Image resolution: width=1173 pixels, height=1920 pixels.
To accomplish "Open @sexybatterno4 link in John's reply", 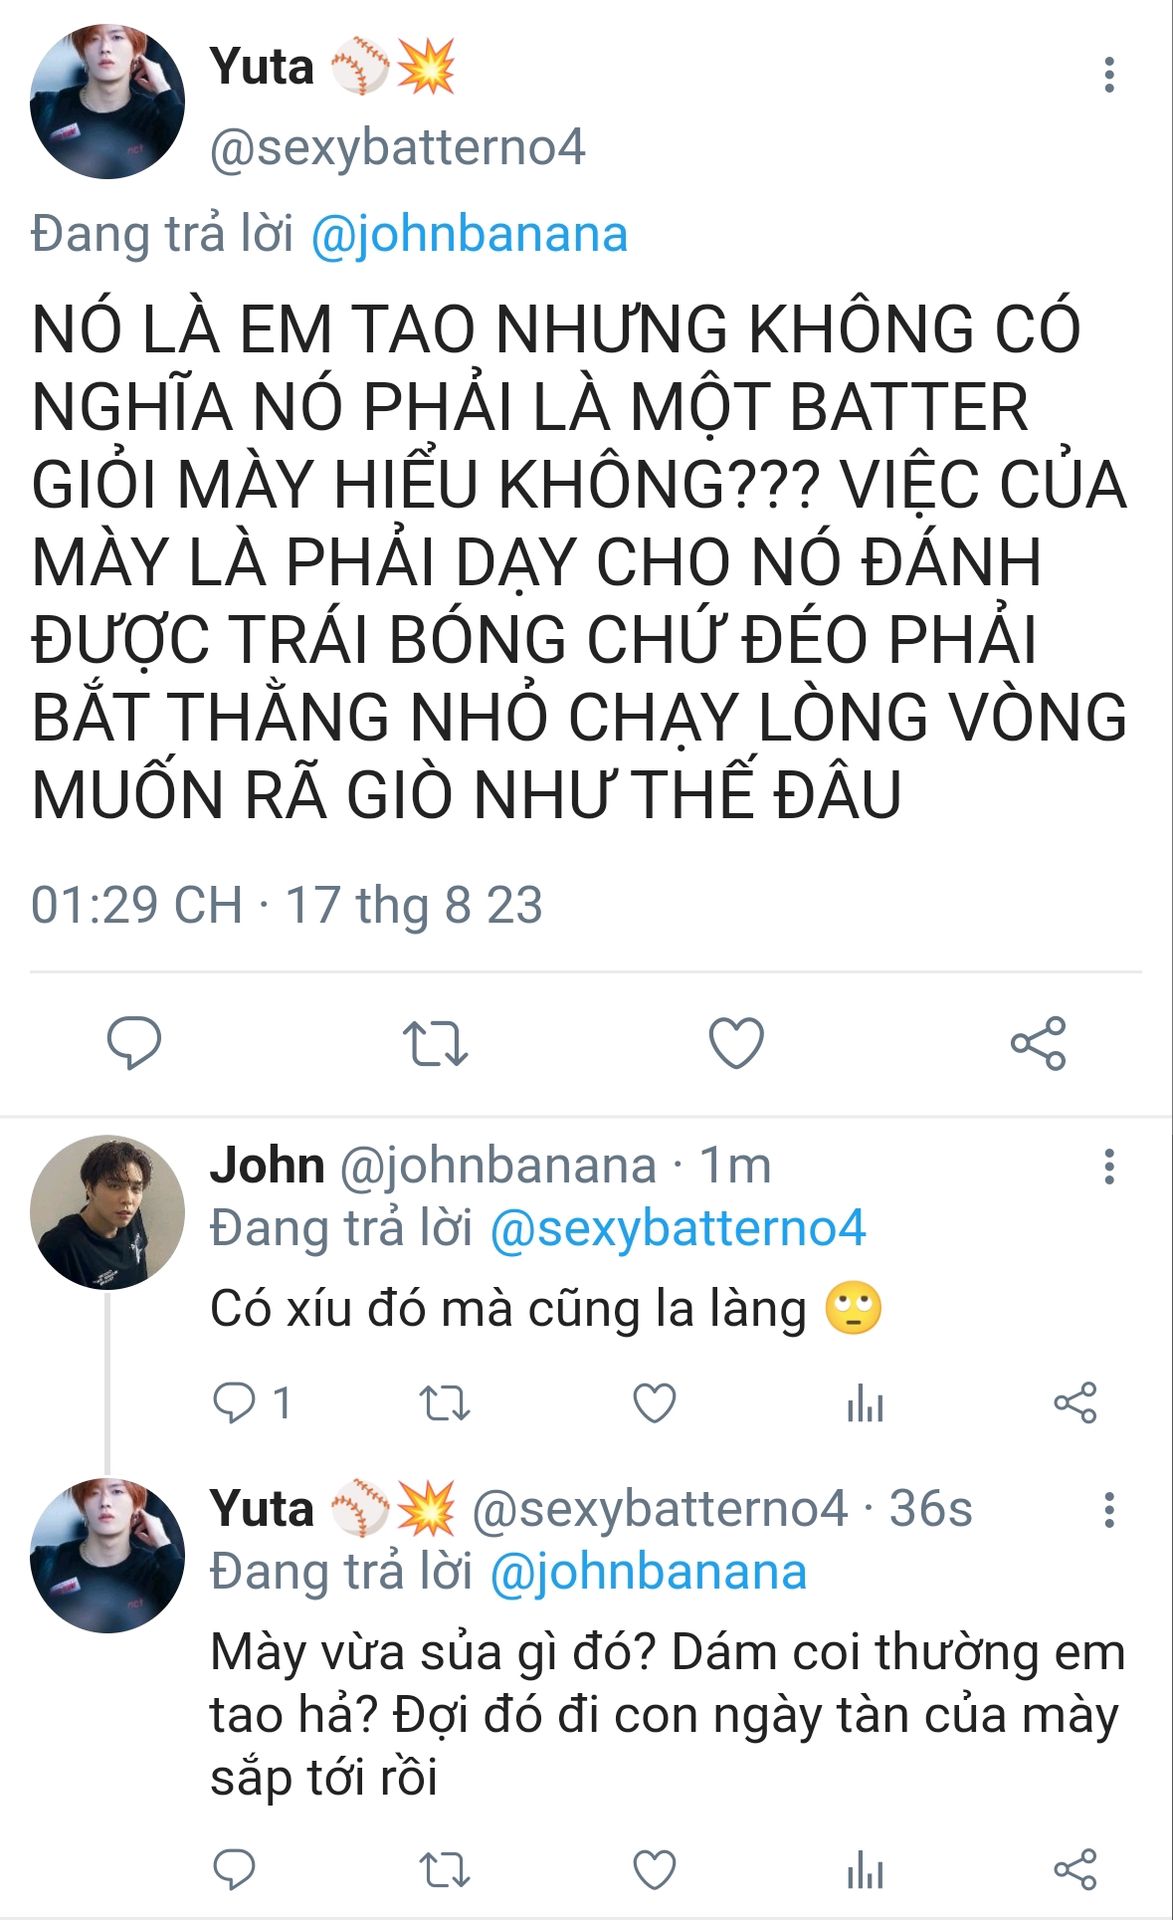I will pos(677,1229).
